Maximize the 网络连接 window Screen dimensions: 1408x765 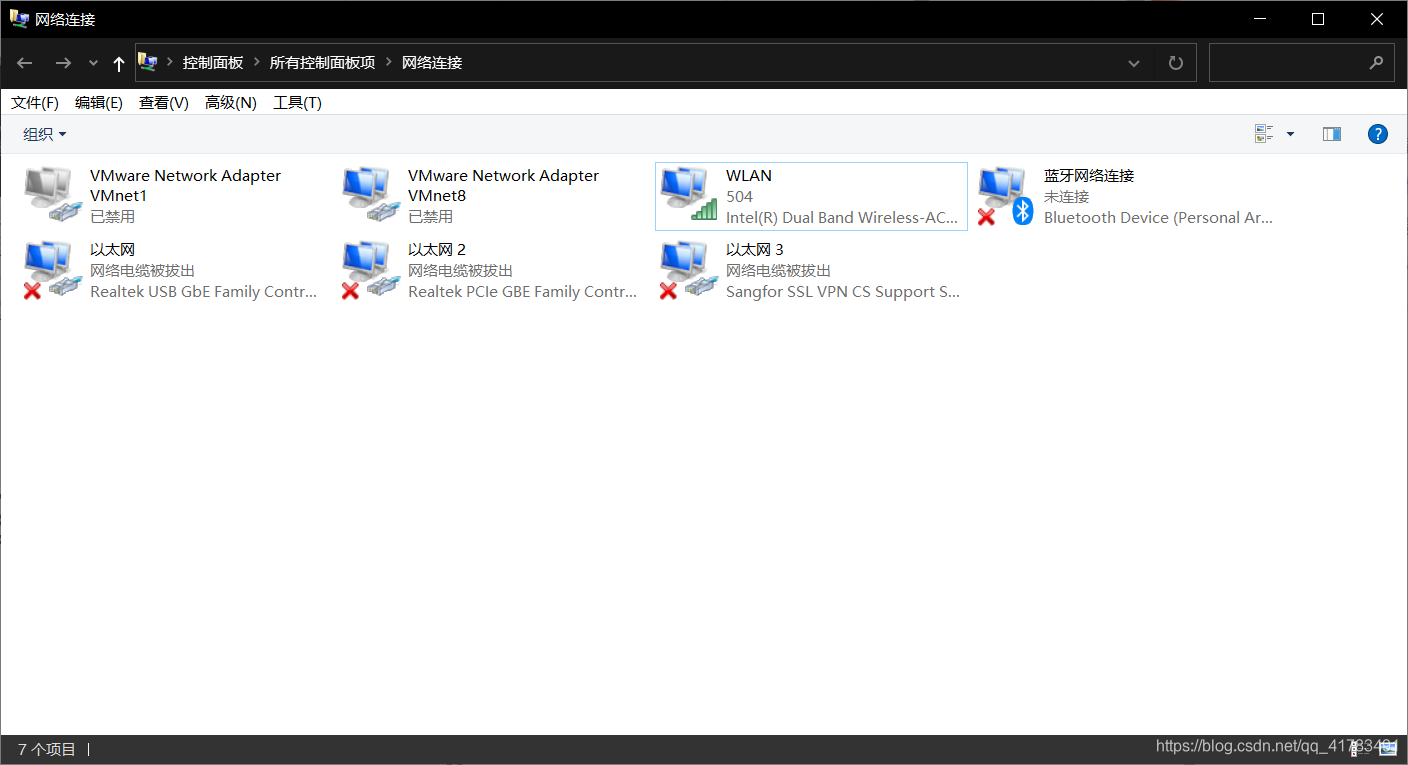coord(1318,19)
